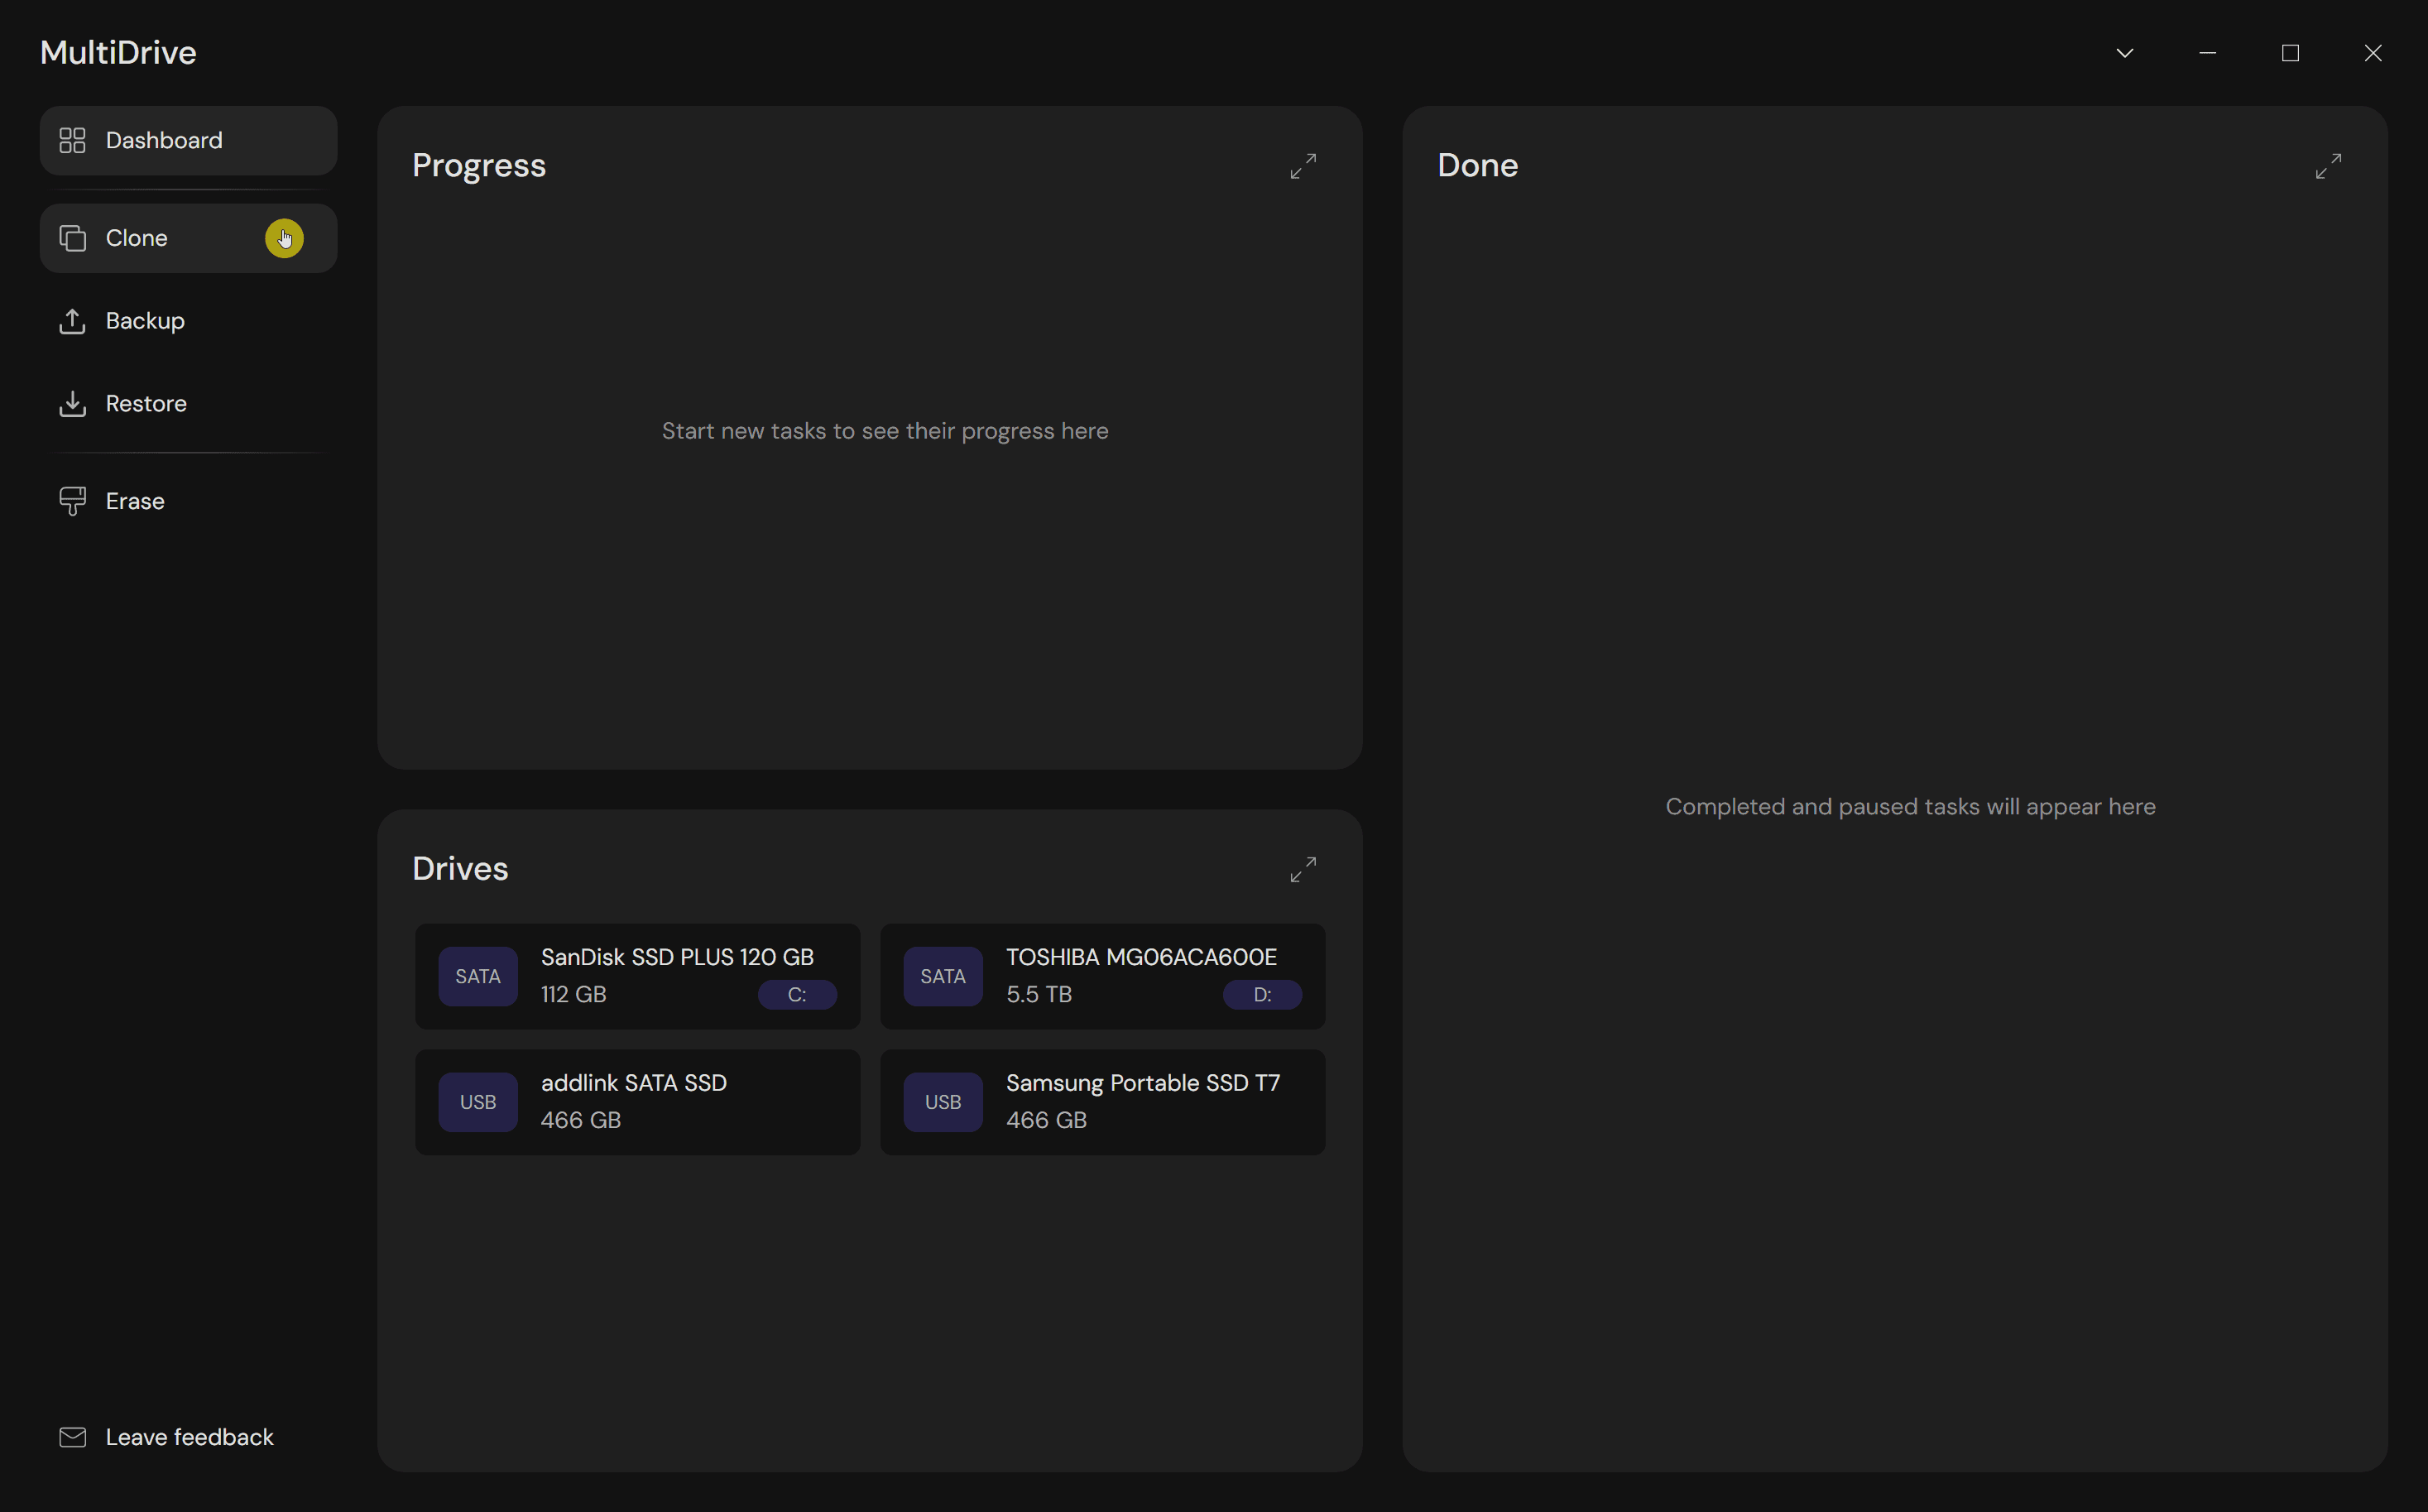Select the Erase tool icon
Screen dimensions: 2428x1512
tap(71, 500)
